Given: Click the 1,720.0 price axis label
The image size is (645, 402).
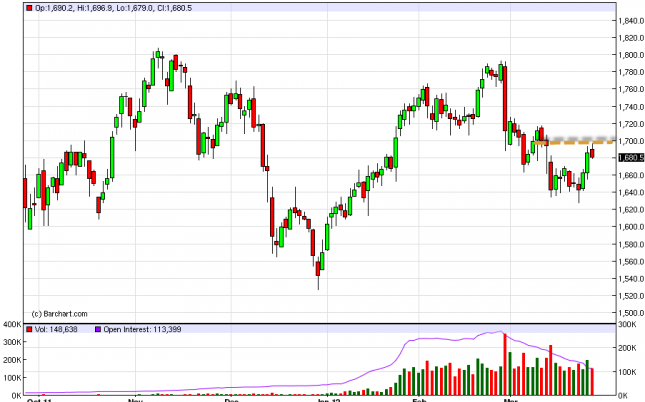Looking at the screenshot, I should coord(631,124).
